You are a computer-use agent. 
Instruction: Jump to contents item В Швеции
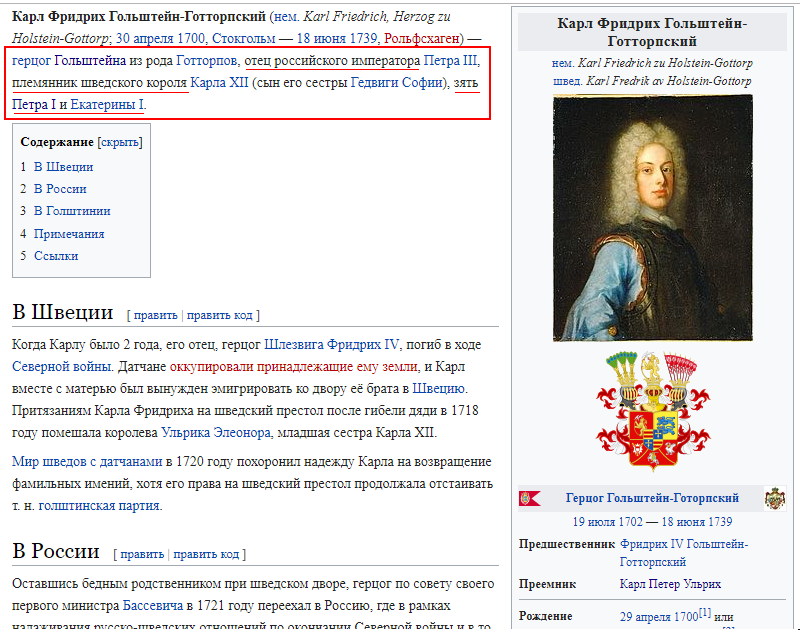click(63, 167)
